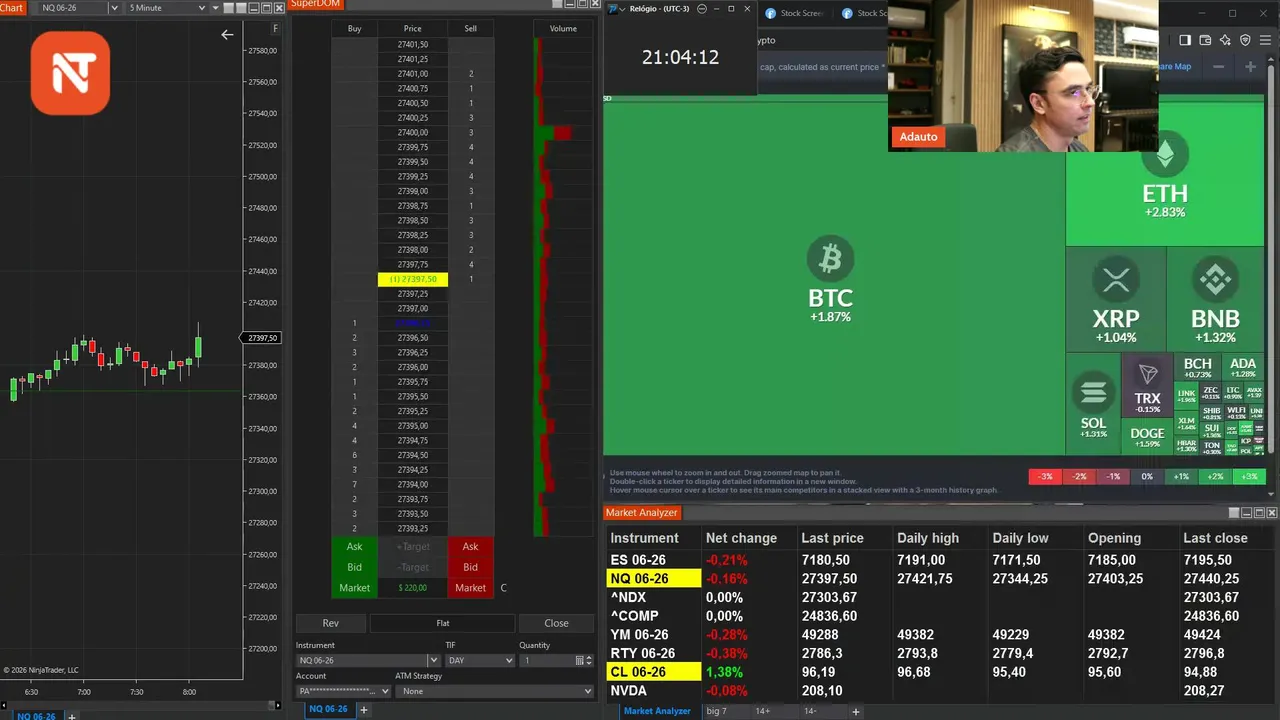
Task: Click the C button beside Sell Market
Action: pyautogui.click(x=503, y=588)
